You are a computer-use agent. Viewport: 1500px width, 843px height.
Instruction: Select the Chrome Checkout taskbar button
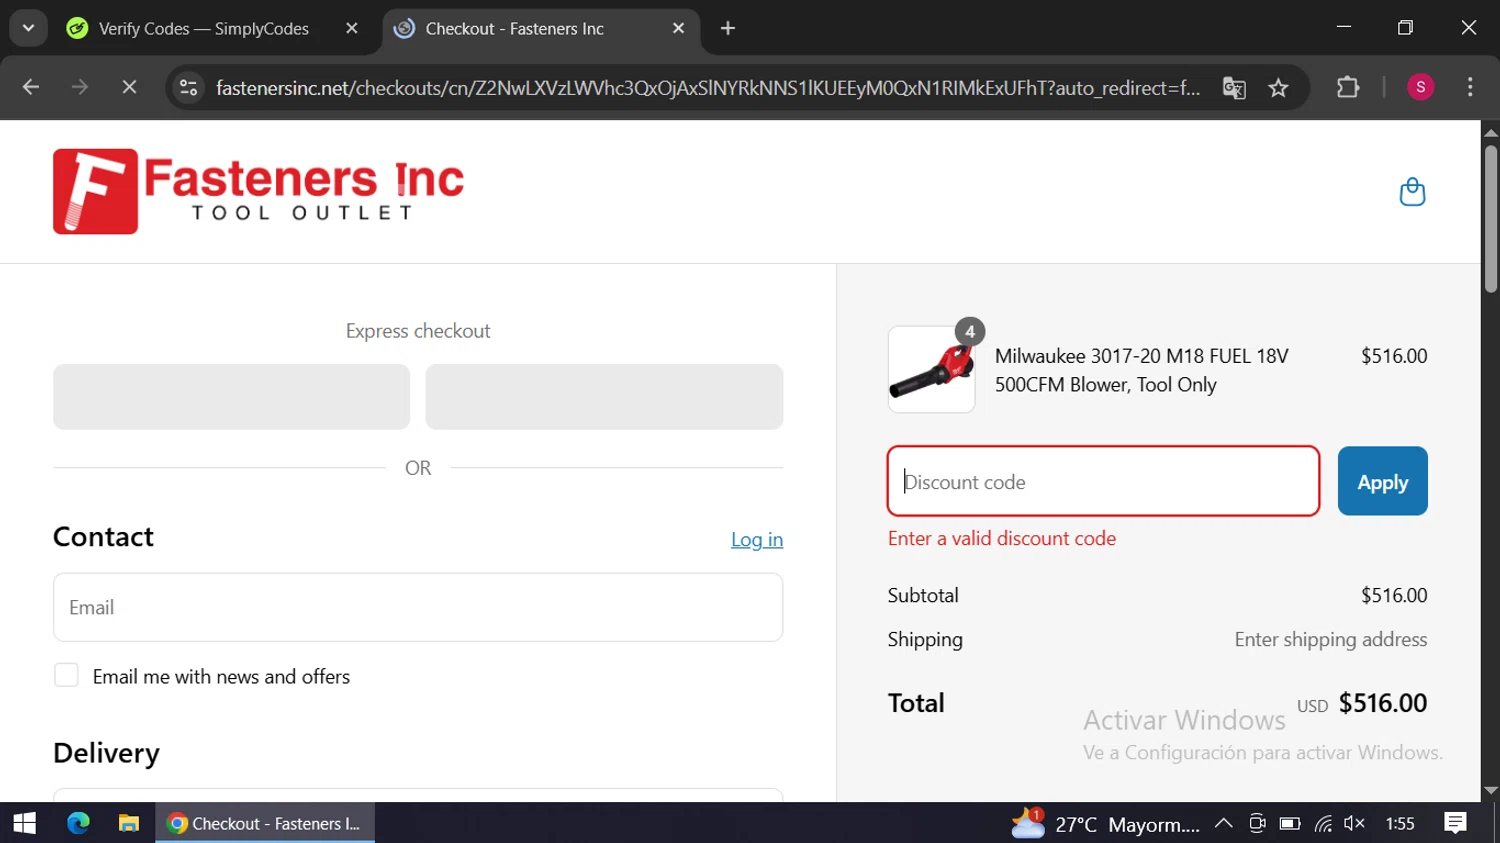tap(265, 823)
